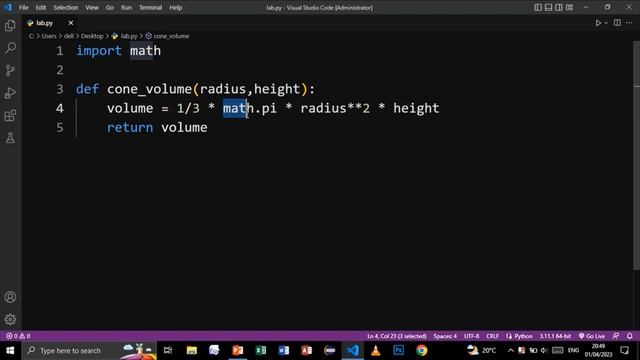The width and height of the screenshot is (640, 360).
Task: Open VLC media player from taskbar
Action: pyautogui.click(x=376, y=351)
